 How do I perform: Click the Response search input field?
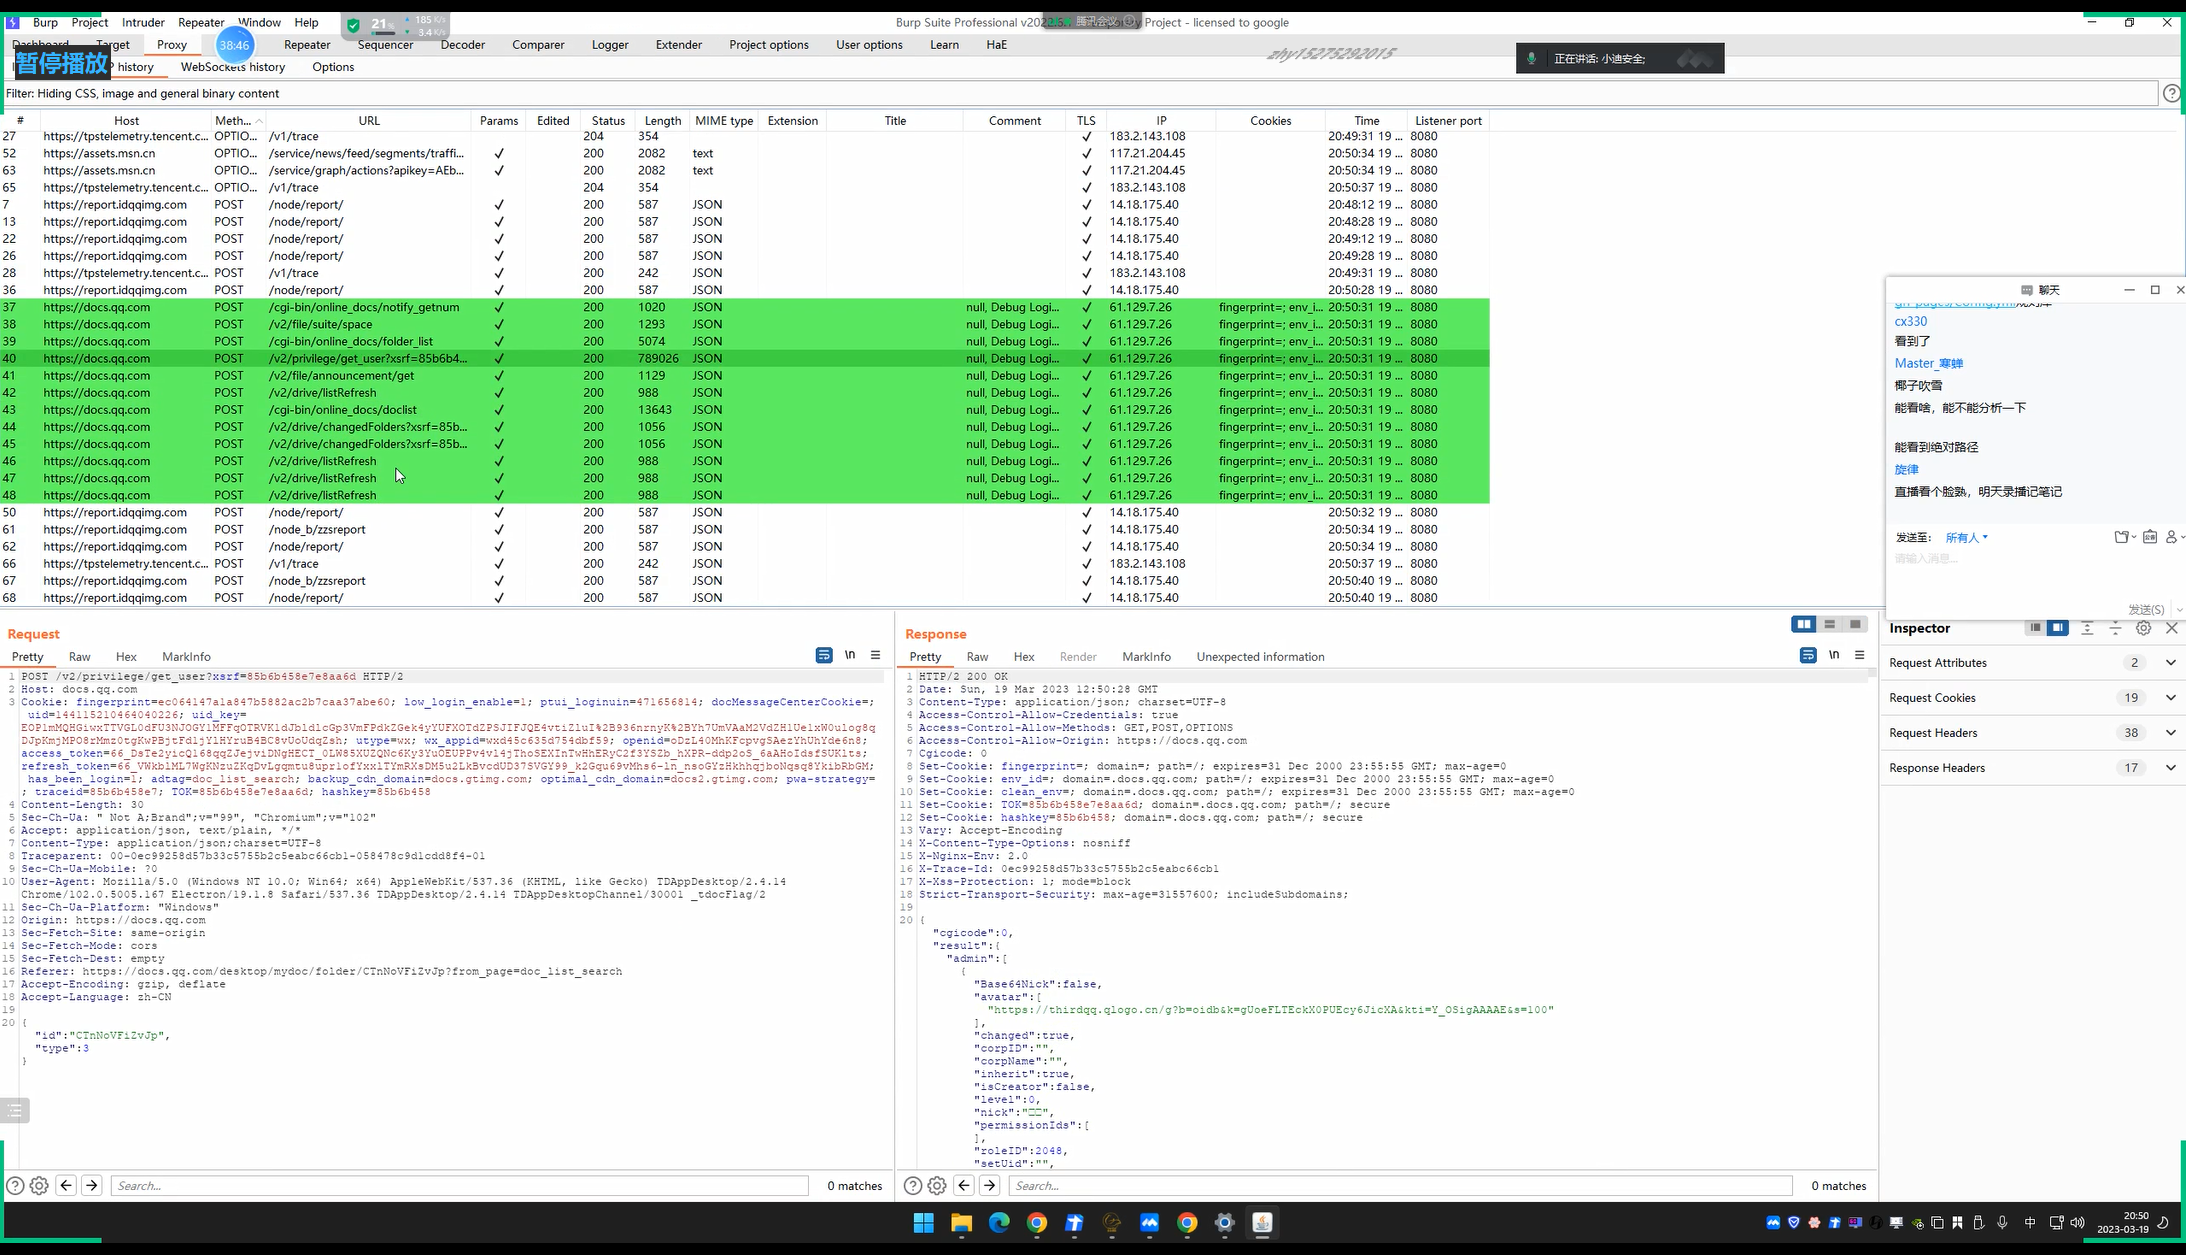pyautogui.click(x=1399, y=1185)
